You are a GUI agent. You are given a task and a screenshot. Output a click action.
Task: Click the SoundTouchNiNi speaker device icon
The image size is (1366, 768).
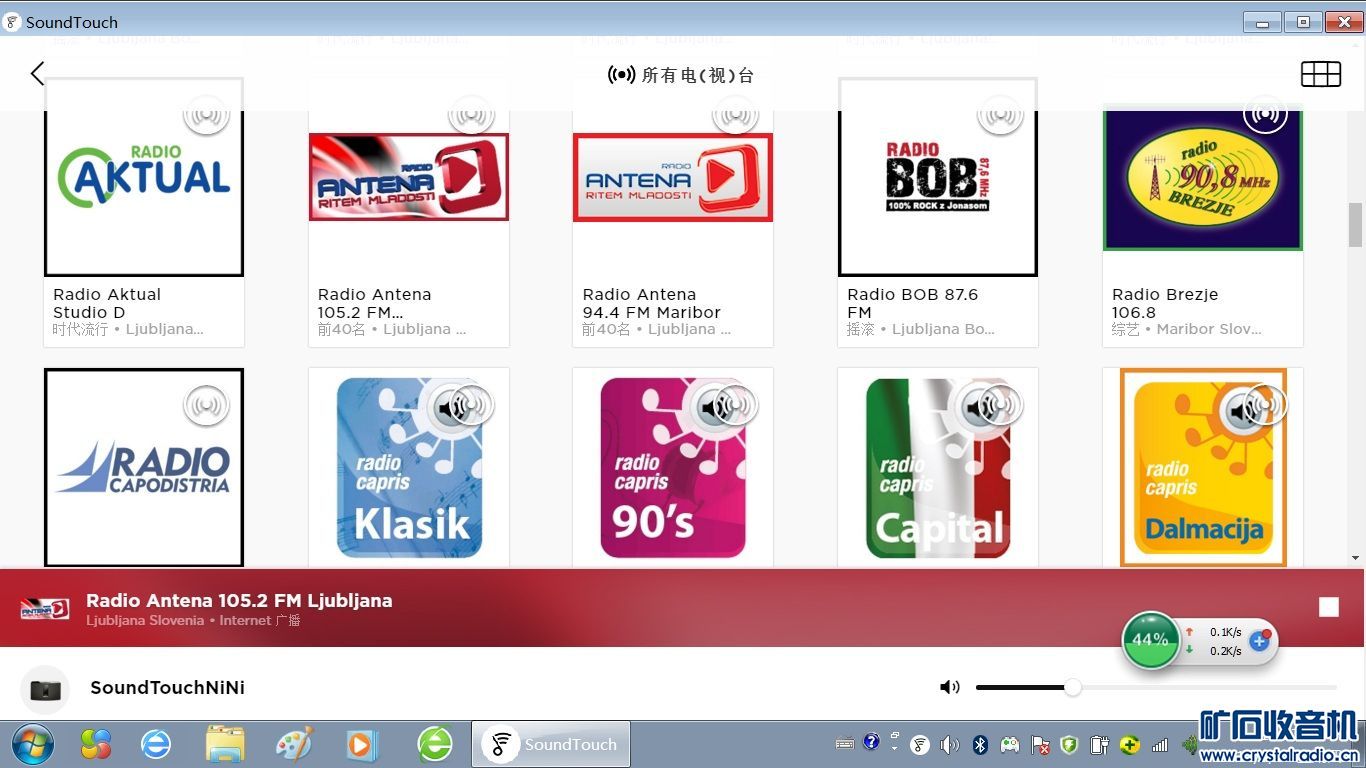click(45, 689)
